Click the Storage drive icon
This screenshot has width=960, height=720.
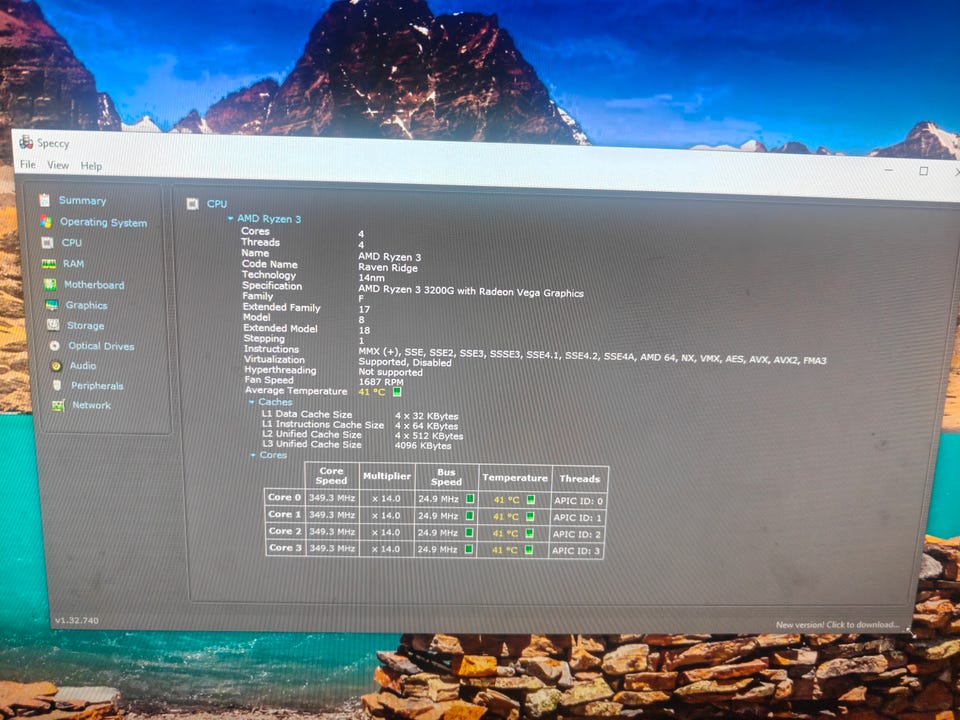click(53, 325)
